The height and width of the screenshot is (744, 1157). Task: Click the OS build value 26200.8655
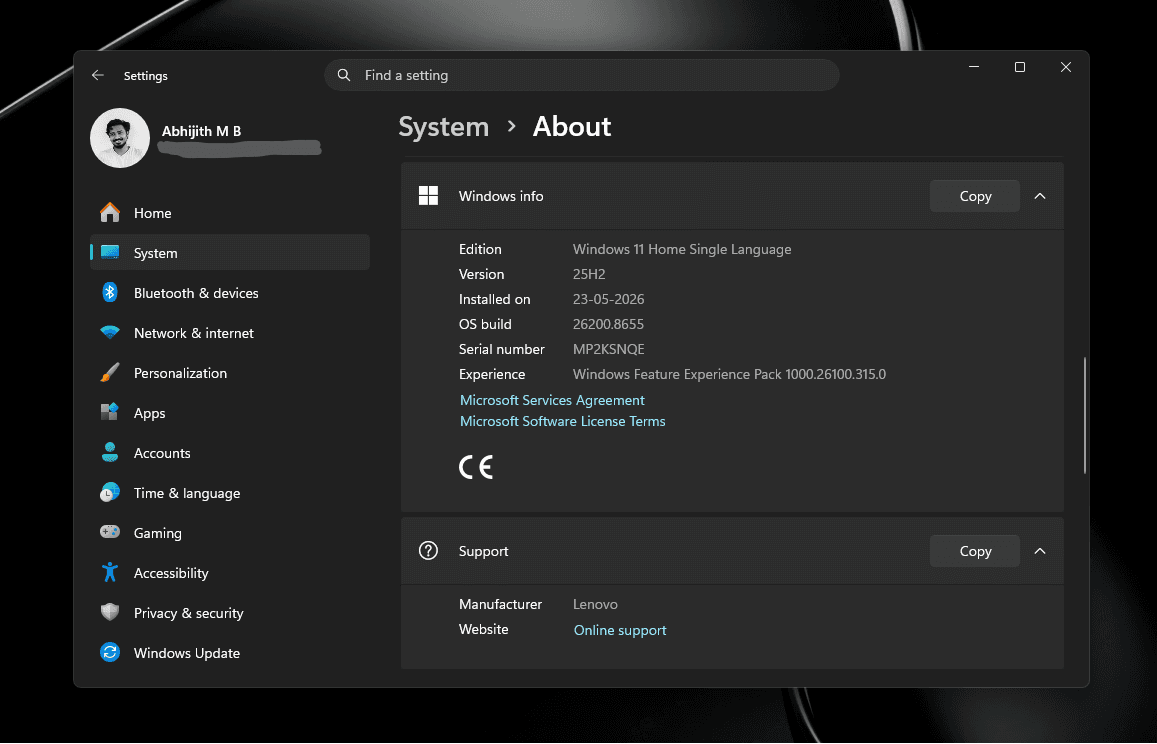click(608, 324)
